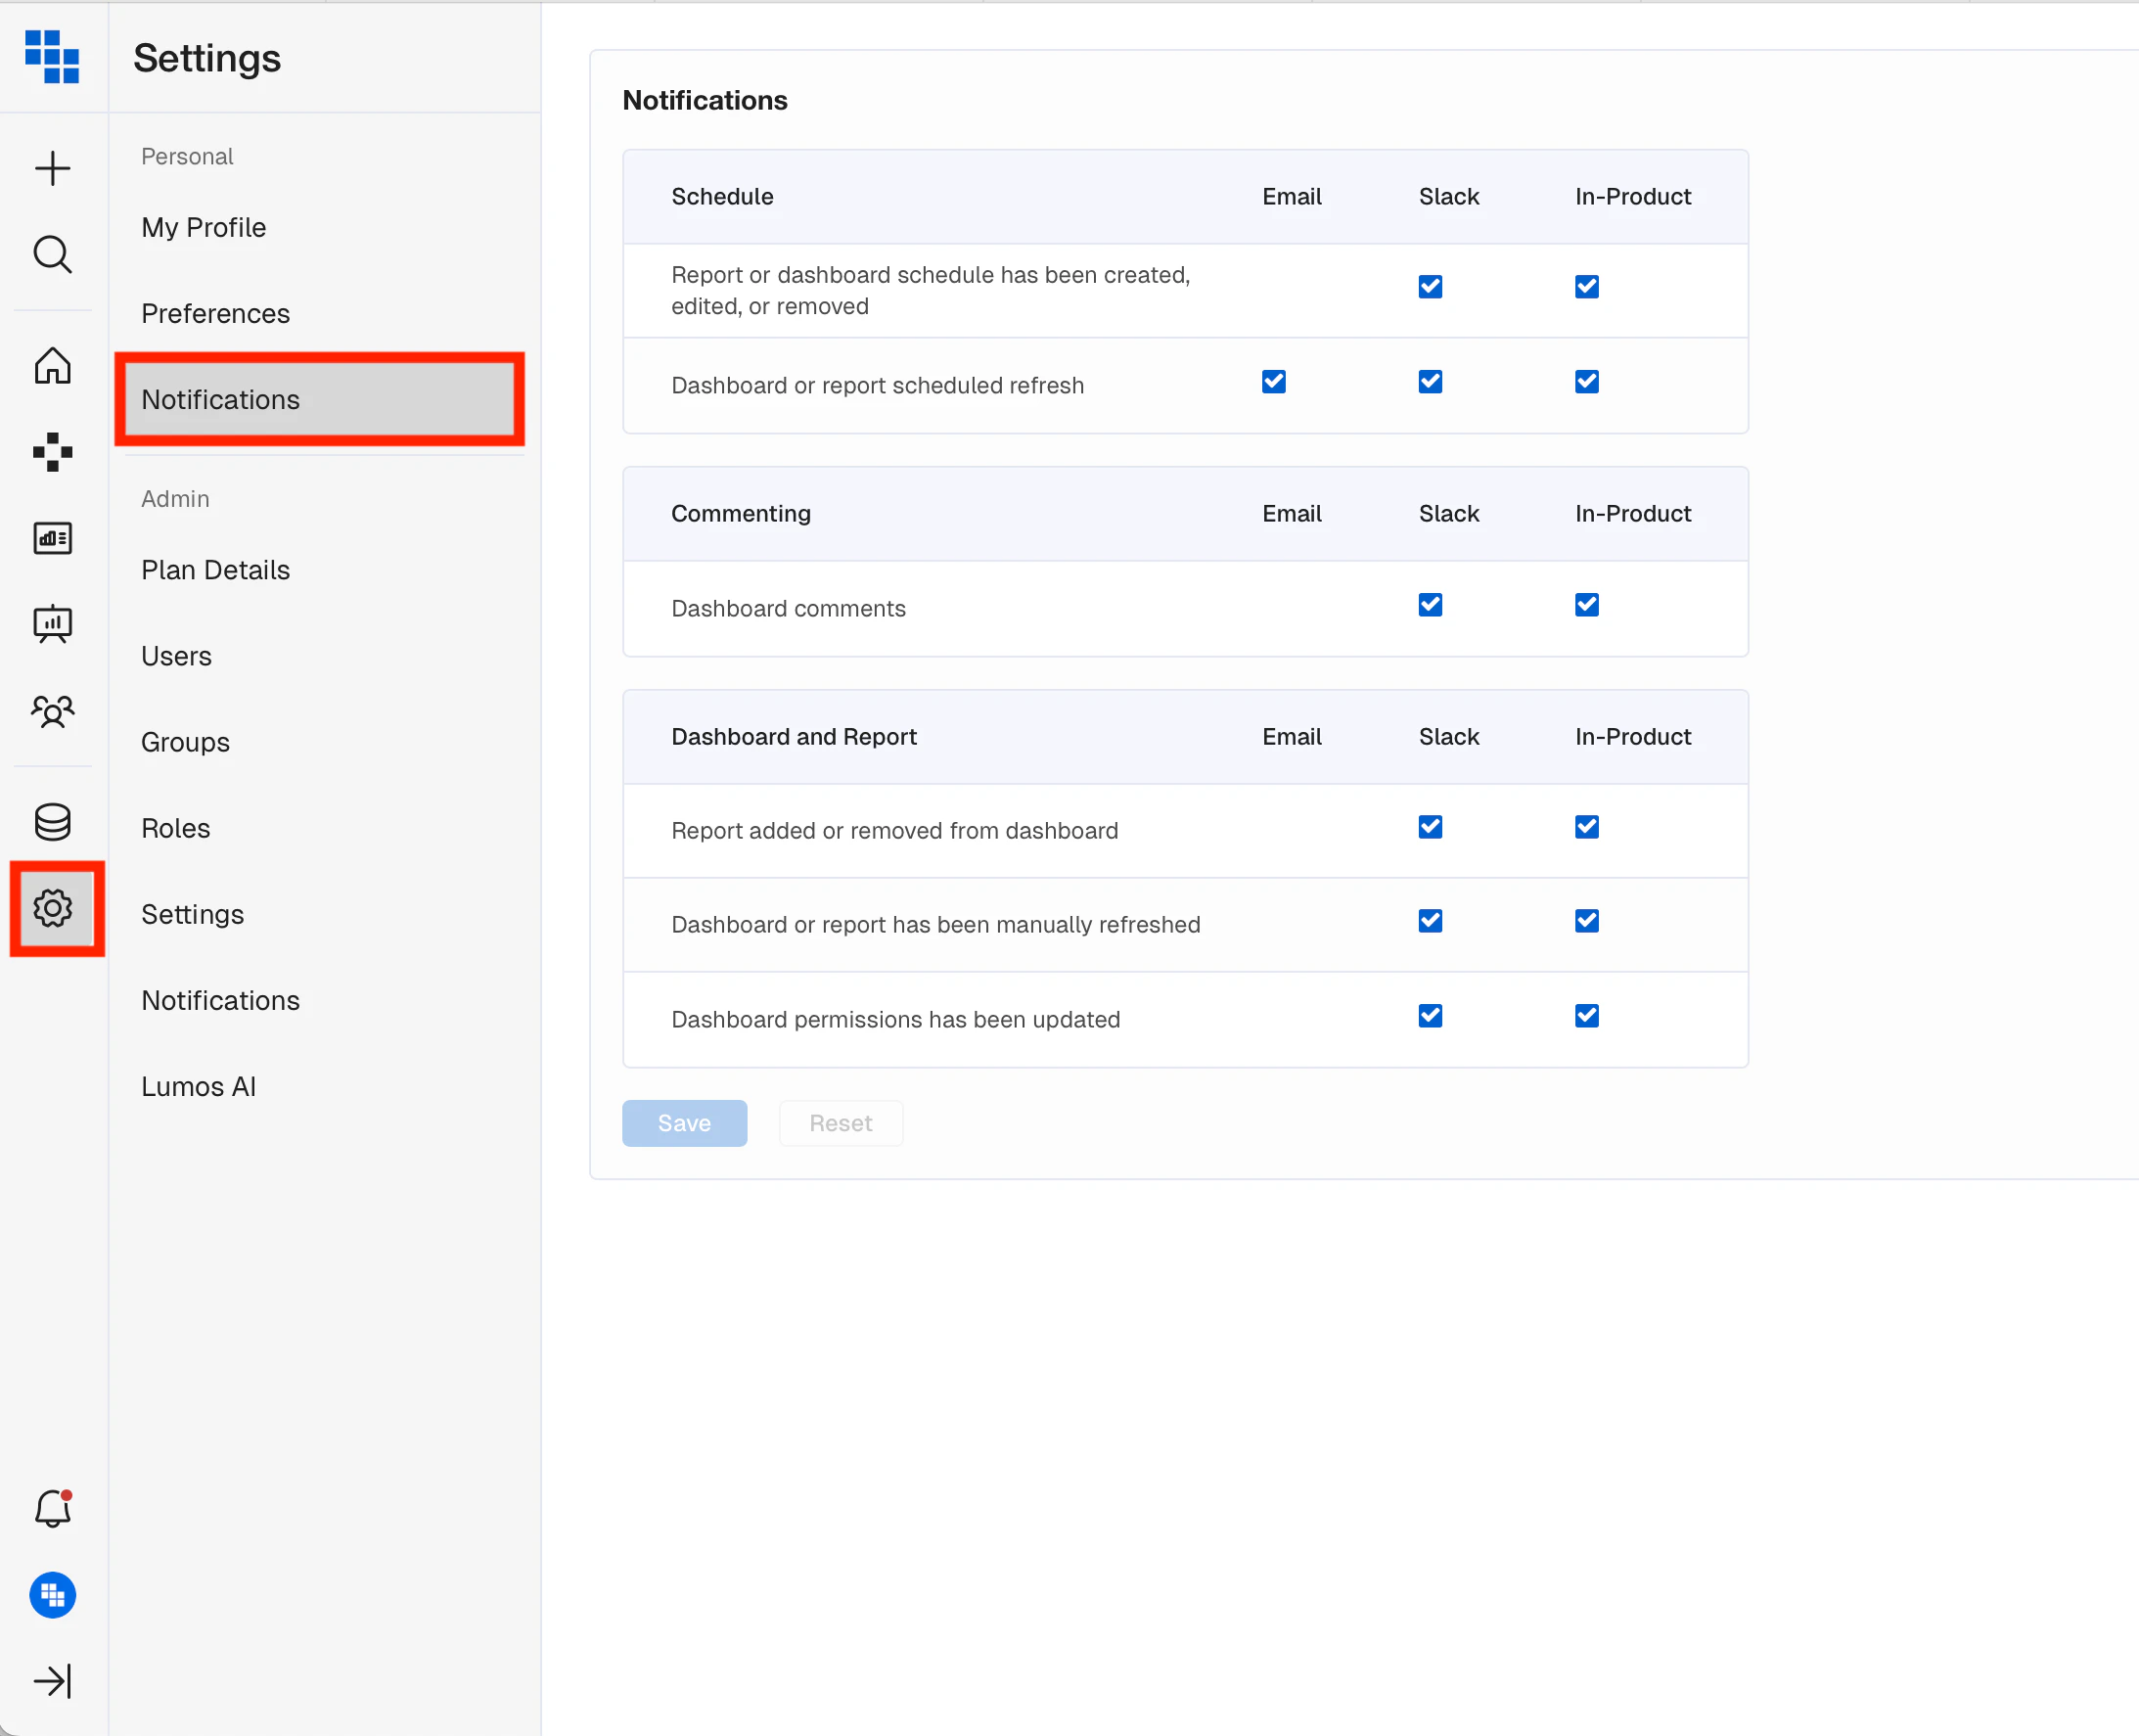Collapse the sidebar using the arrow icon
This screenshot has height=1736, width=2139.
52,1681
